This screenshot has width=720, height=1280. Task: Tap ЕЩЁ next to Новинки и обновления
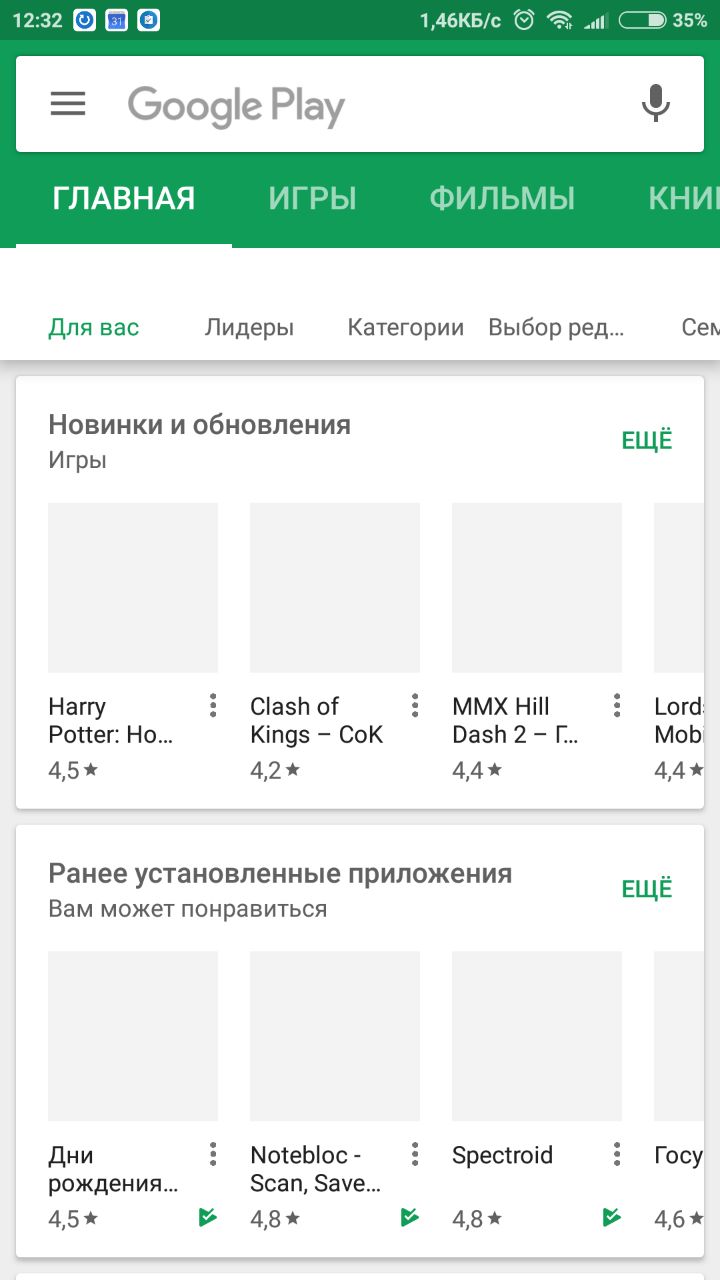(647, 441)
